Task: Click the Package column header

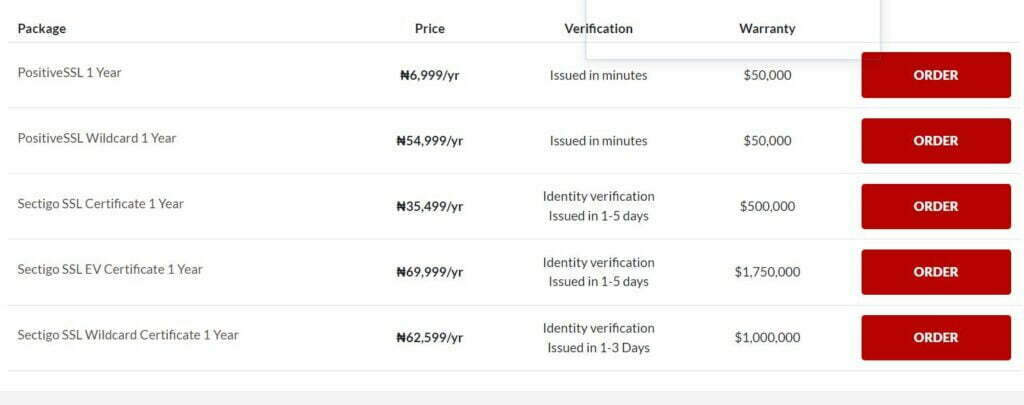Action: click(x=42, y=29)
